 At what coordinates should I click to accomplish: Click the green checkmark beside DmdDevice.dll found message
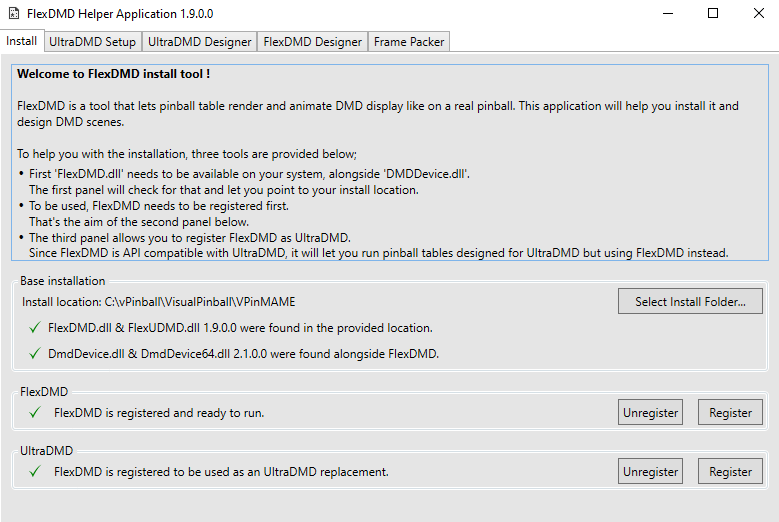click(x=35, y=353)
